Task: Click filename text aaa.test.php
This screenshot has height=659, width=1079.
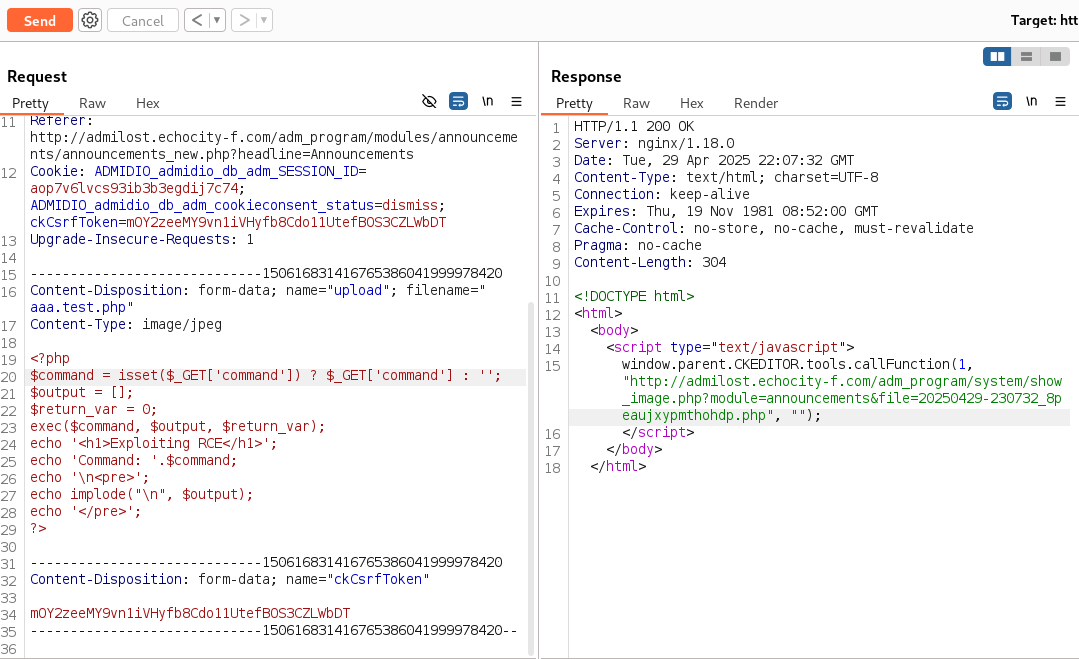Action: (x=78, y=307)
